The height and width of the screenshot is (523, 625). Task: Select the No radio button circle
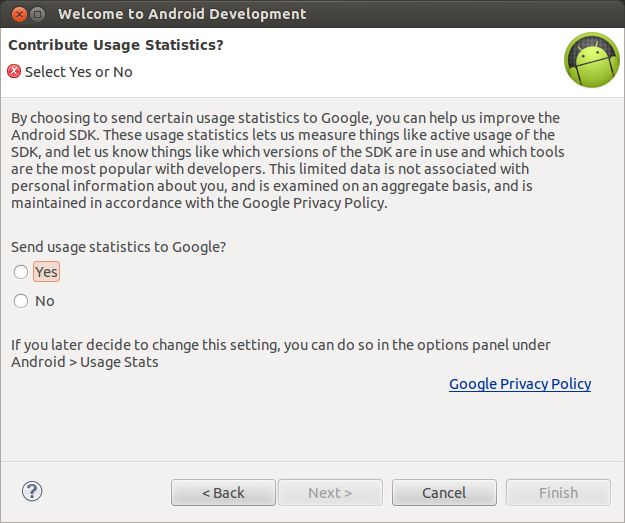click(x=21, y=301)
